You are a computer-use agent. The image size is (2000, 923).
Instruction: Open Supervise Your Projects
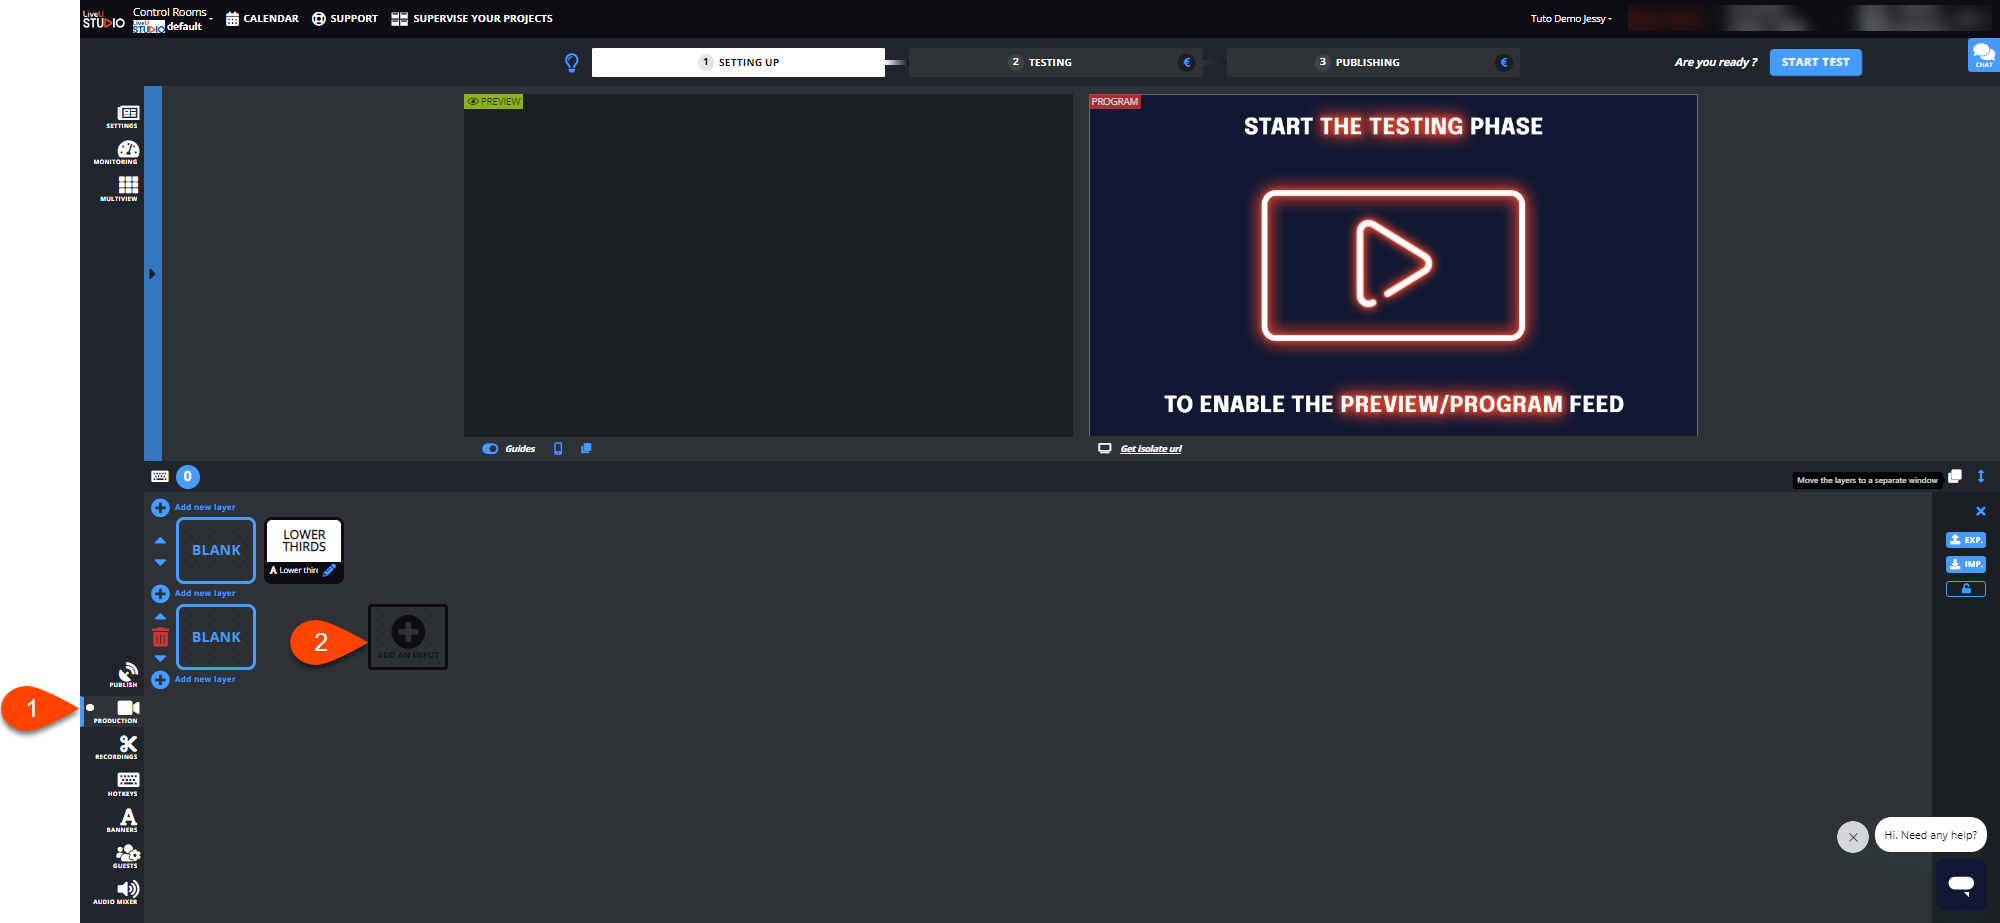pyautogui.click(x=472, y=19)
